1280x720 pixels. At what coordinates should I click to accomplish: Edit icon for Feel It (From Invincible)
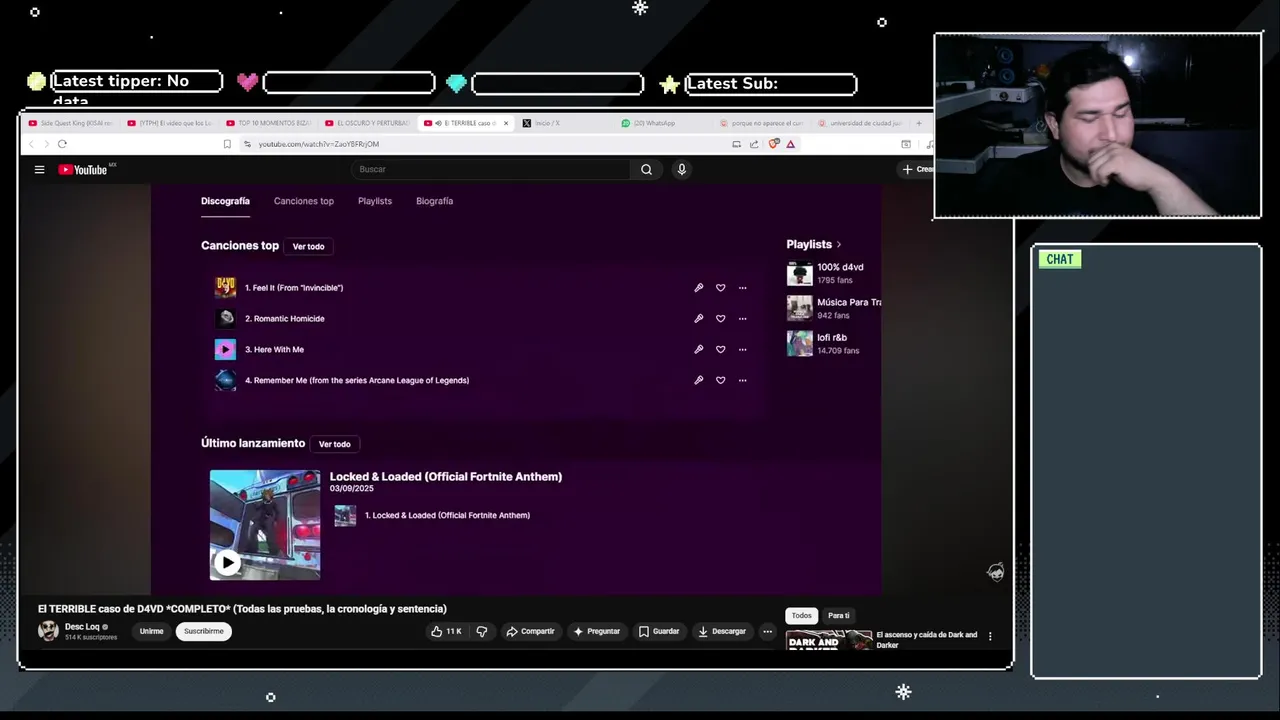coord(699,288)
